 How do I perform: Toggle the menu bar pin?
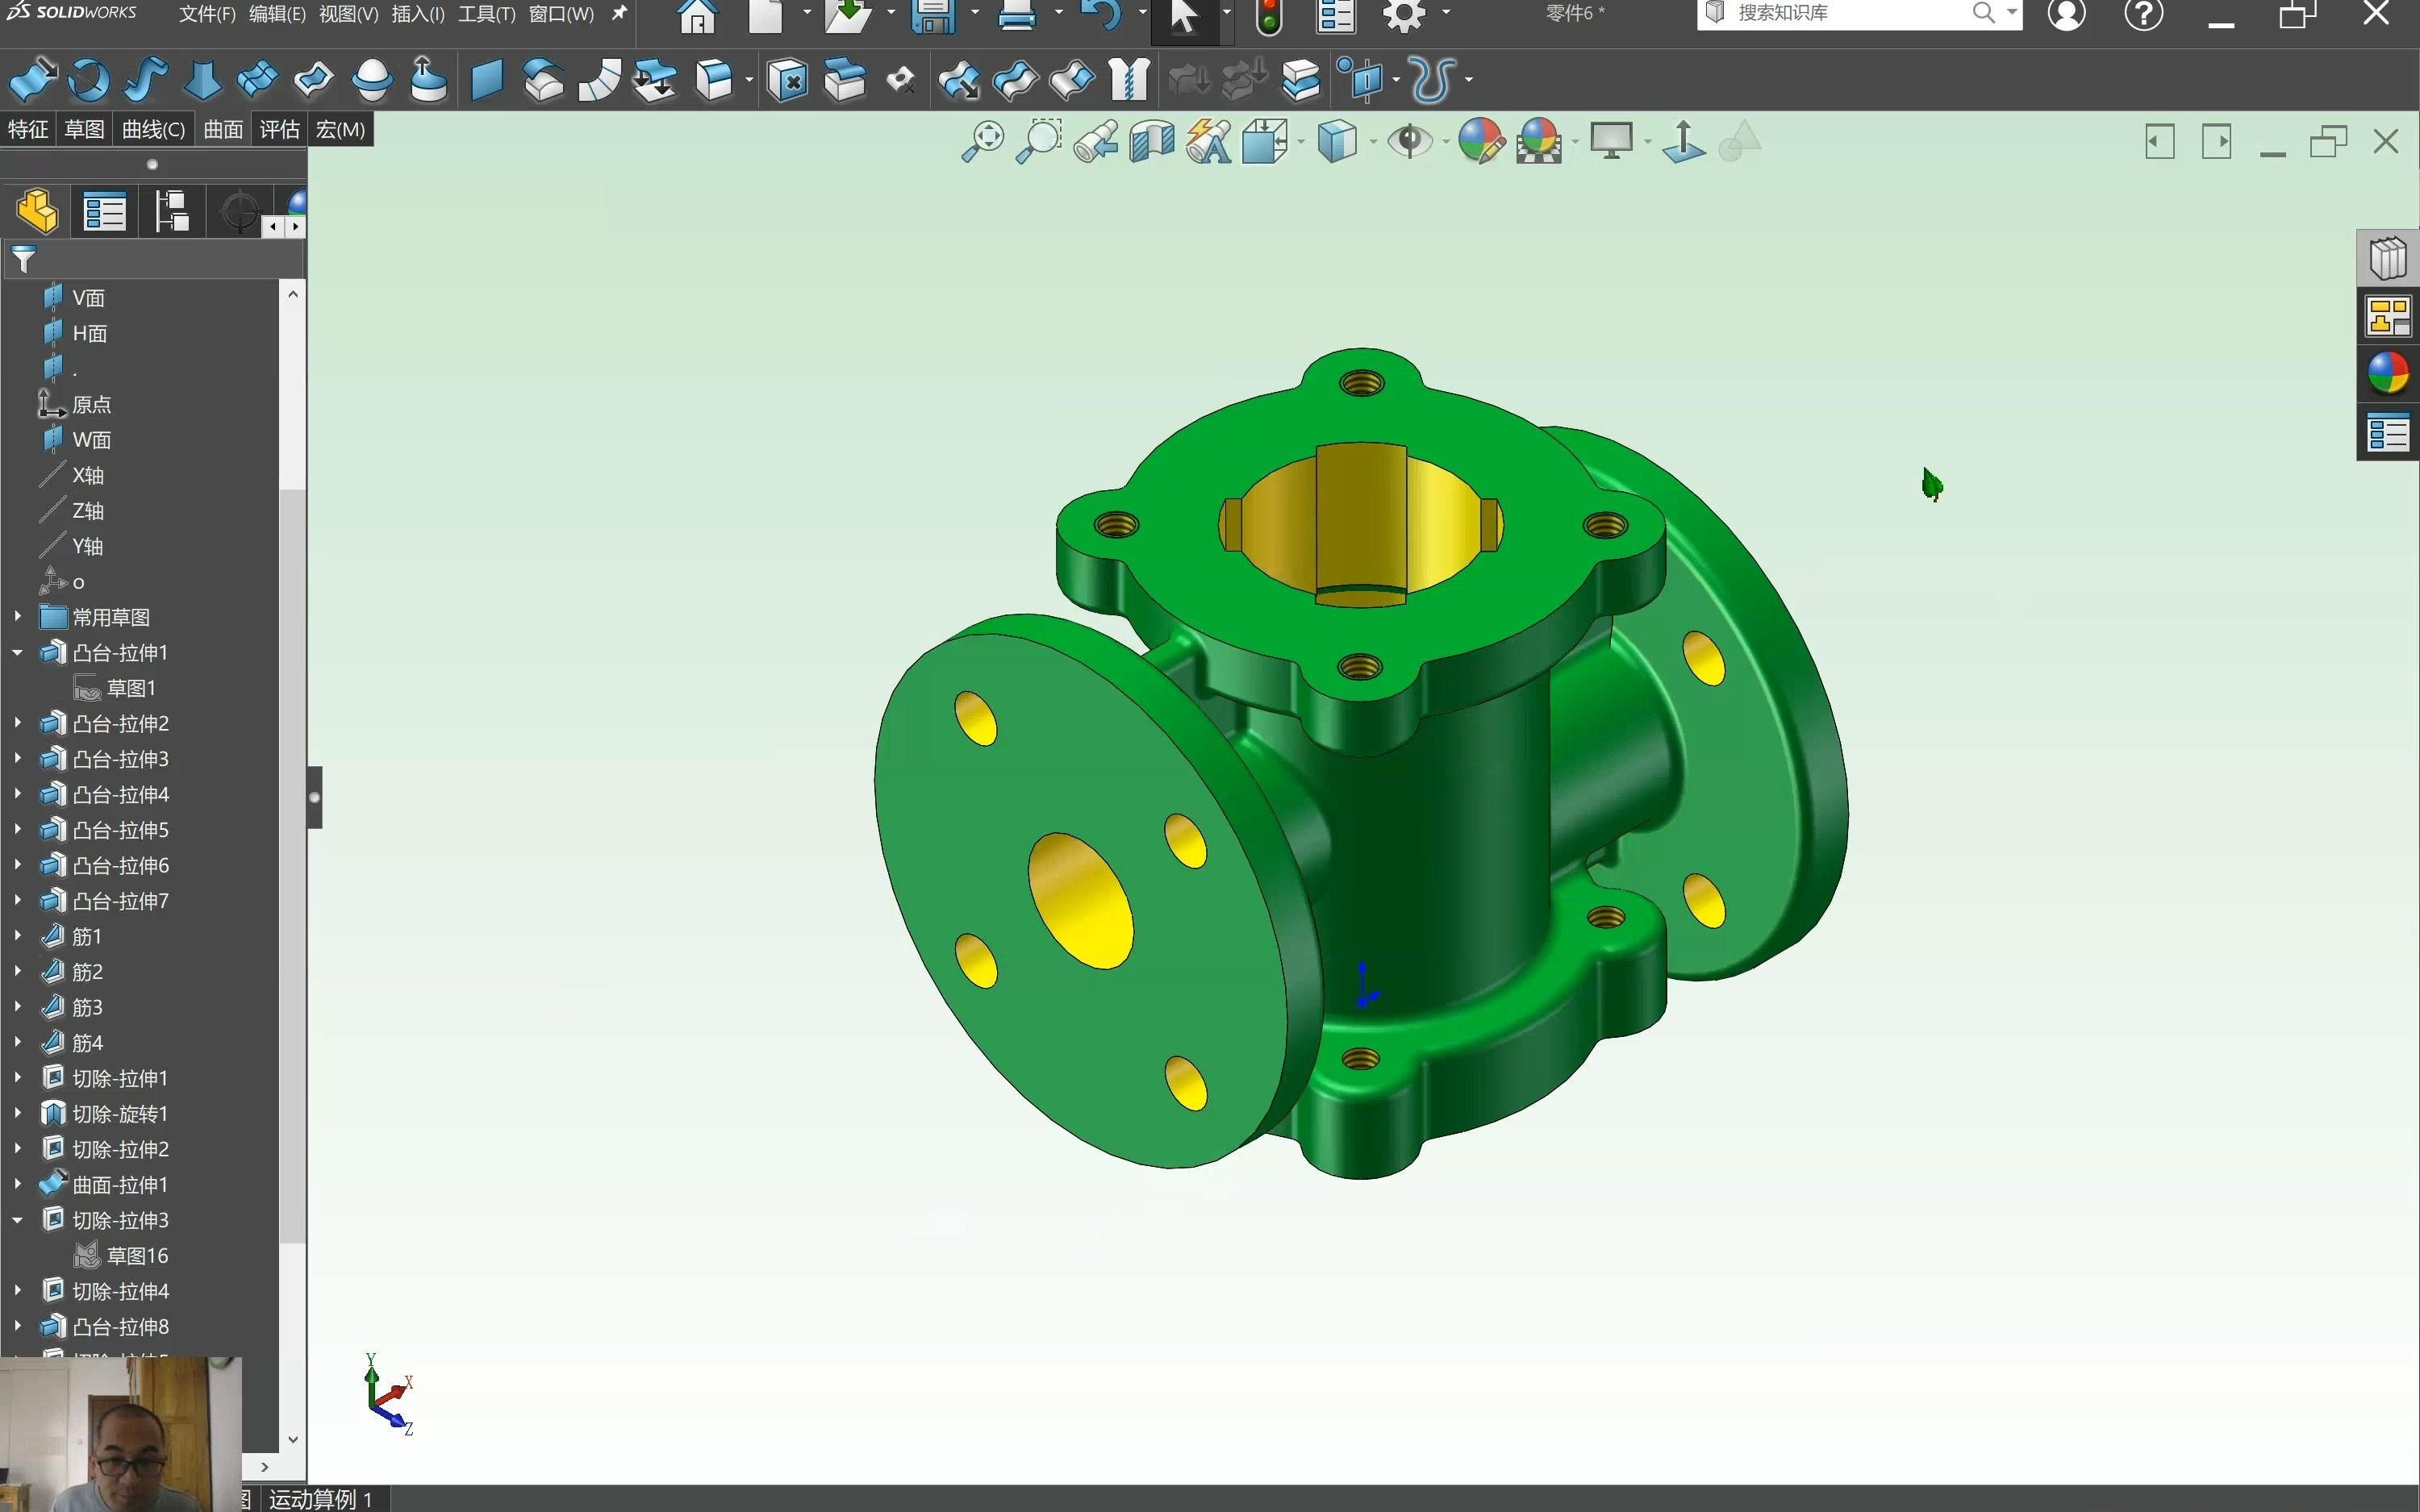click(x=619, y=13)
